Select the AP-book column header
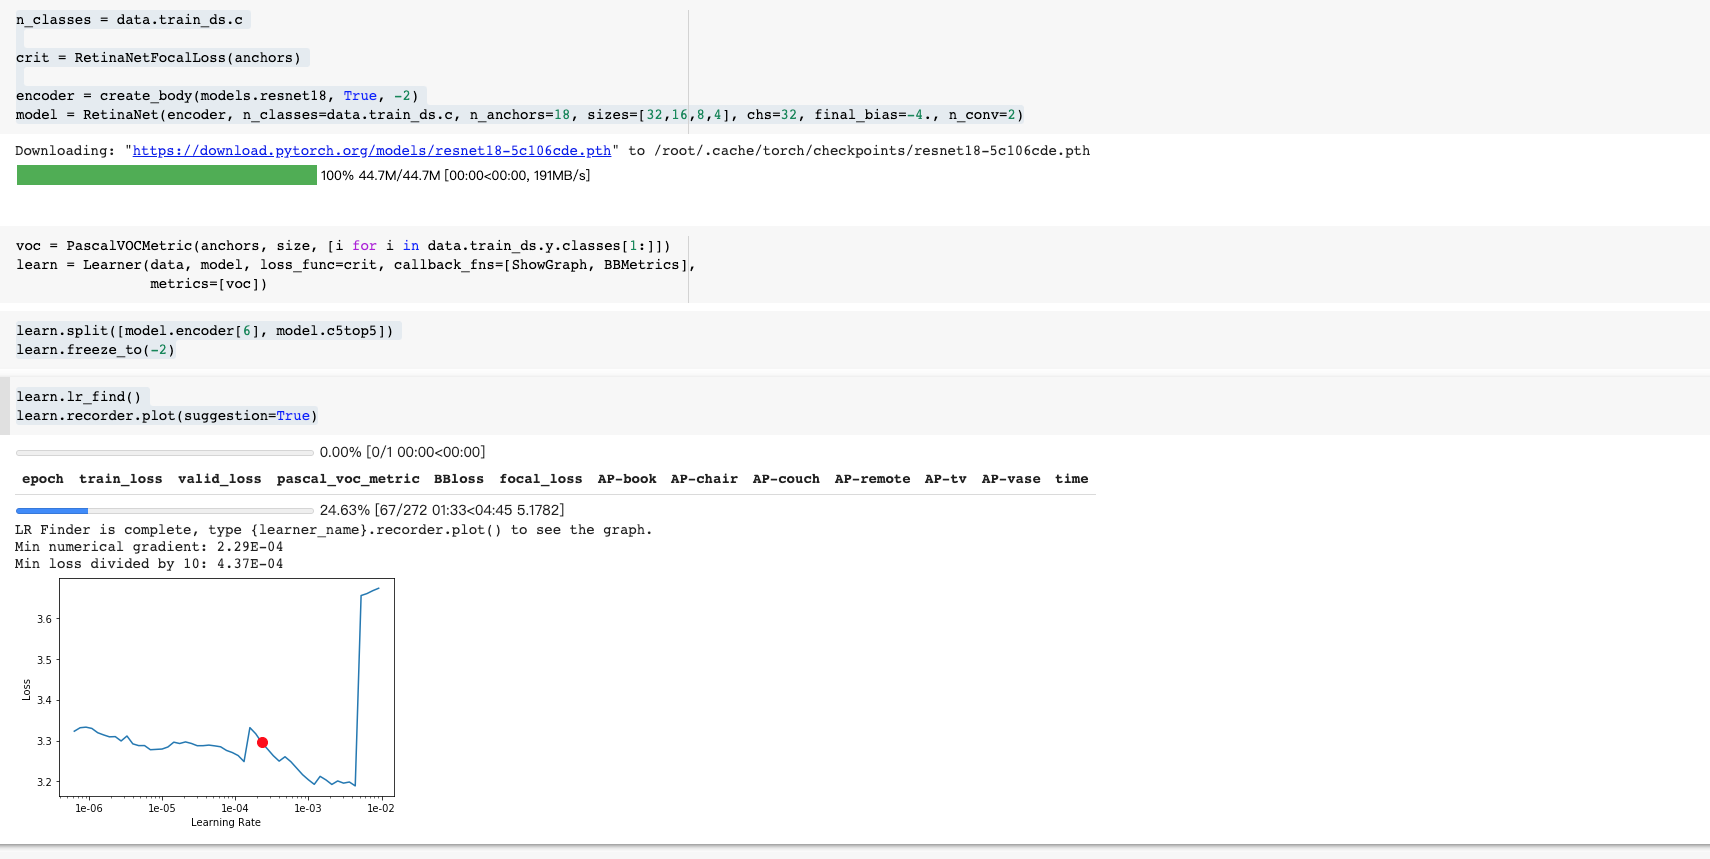Viewport: 1710px width, 859px height. [627, 479]
